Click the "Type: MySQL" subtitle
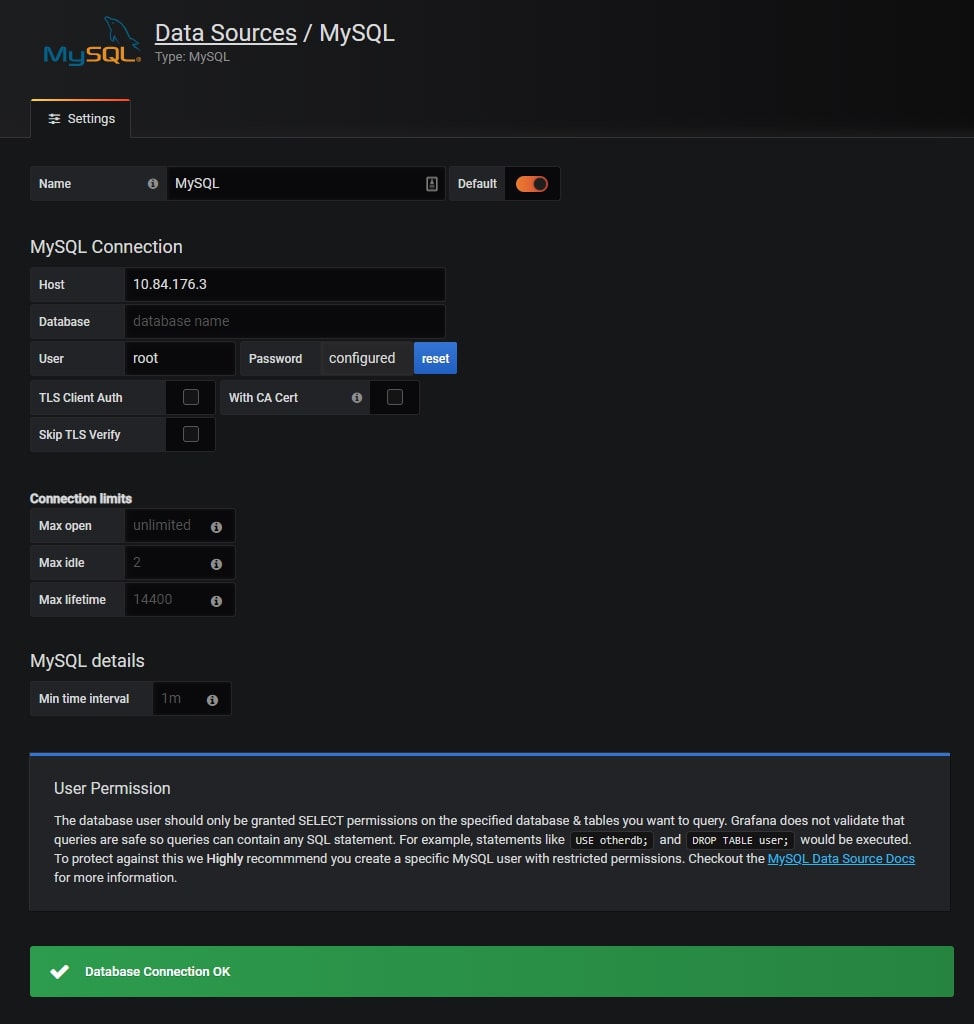Image resolution: width=974 pixels, height=1024 pixels. [192, 57]
